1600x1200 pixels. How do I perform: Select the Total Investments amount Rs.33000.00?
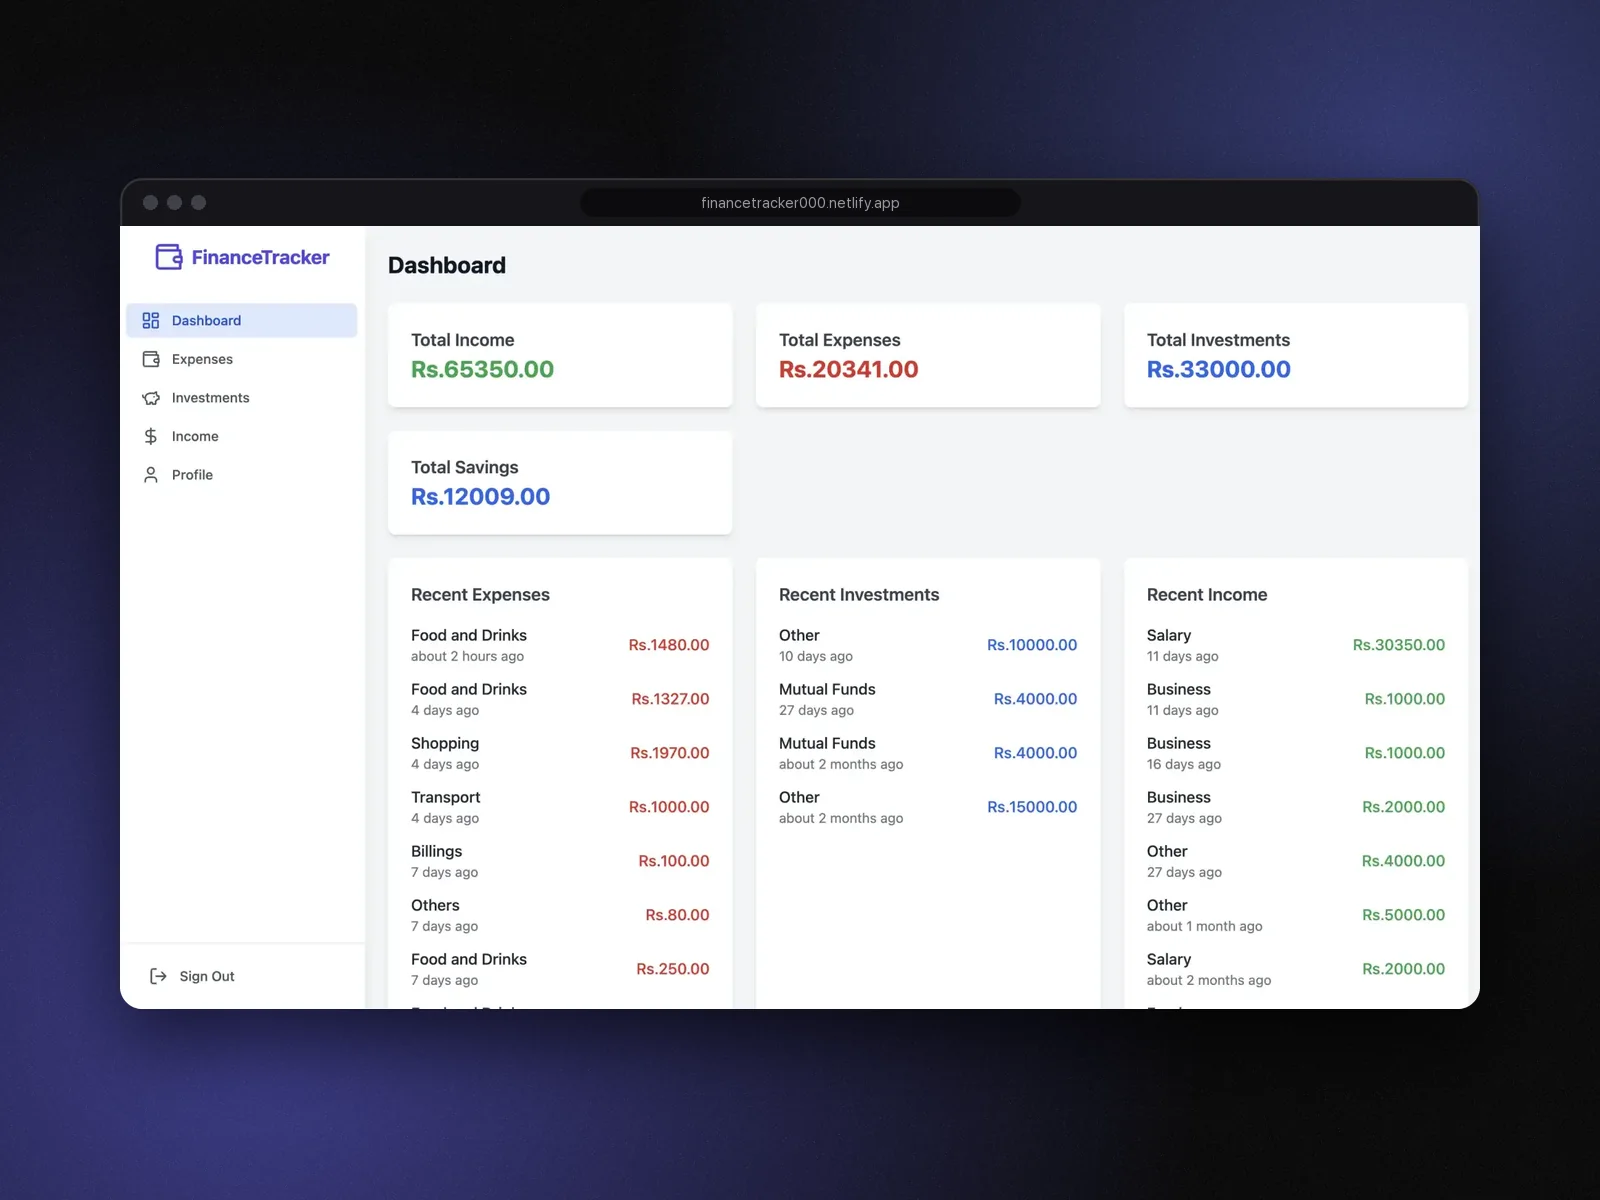1218,369
